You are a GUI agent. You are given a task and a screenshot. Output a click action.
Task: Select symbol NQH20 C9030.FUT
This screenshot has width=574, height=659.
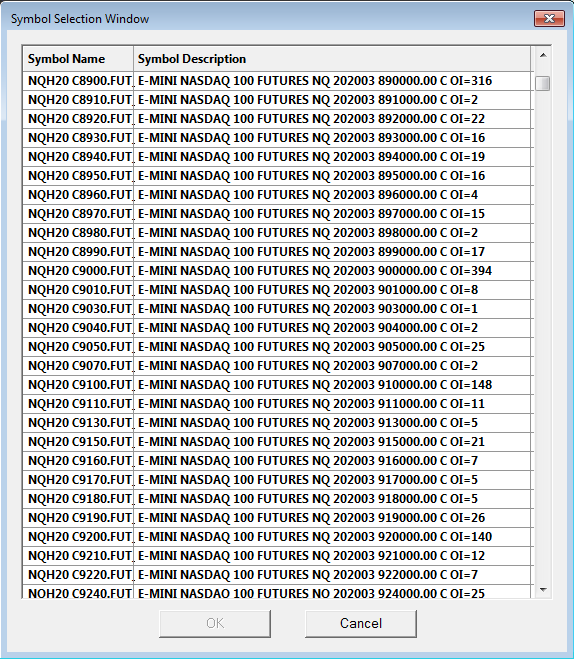tap(78, 308)
